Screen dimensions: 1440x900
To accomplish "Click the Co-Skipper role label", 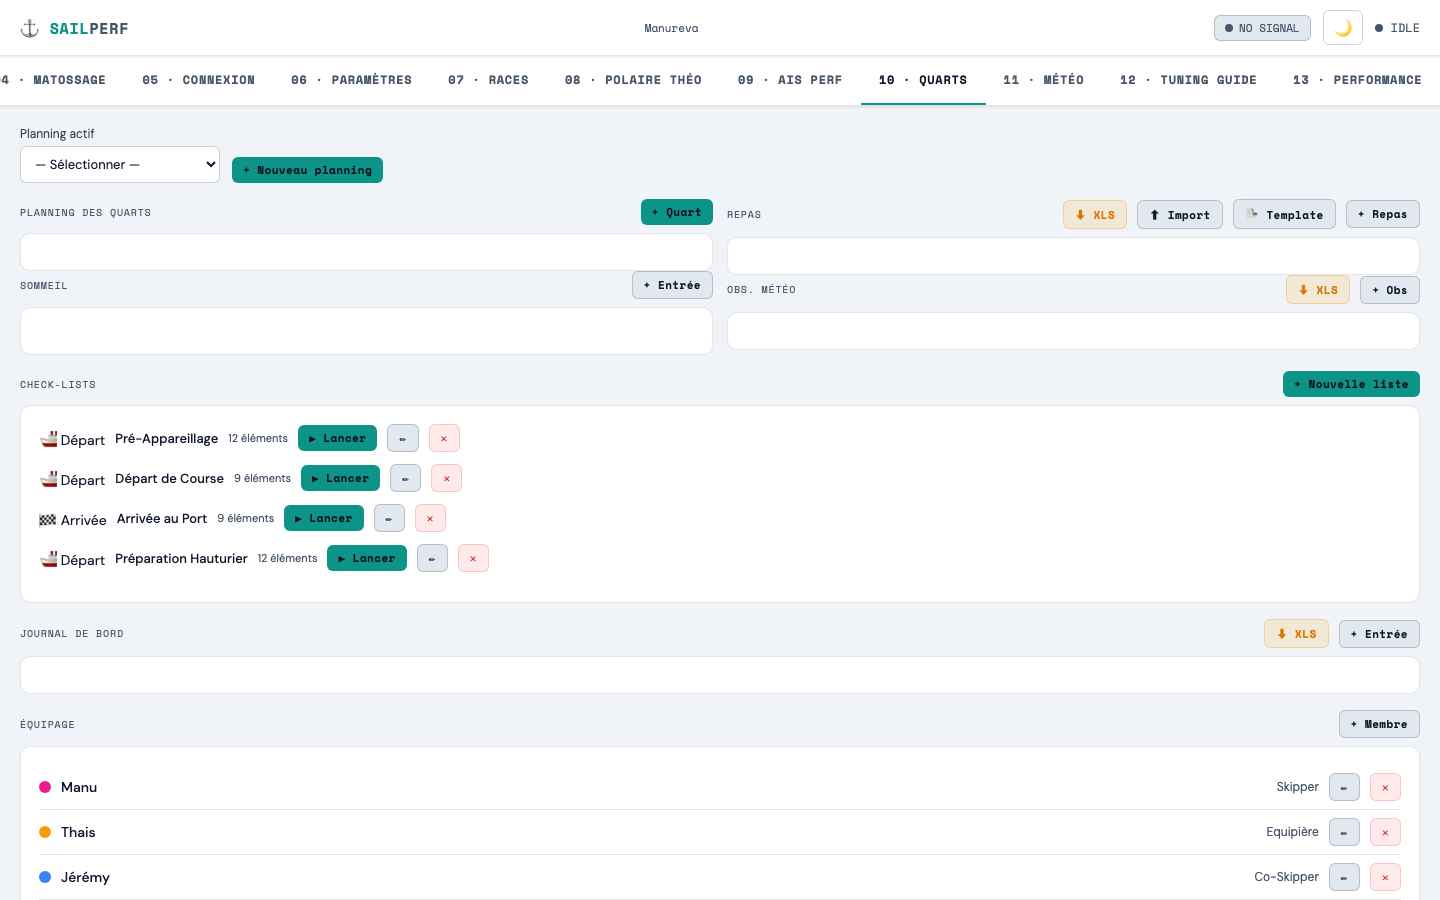I will [x=1286, y=877].
